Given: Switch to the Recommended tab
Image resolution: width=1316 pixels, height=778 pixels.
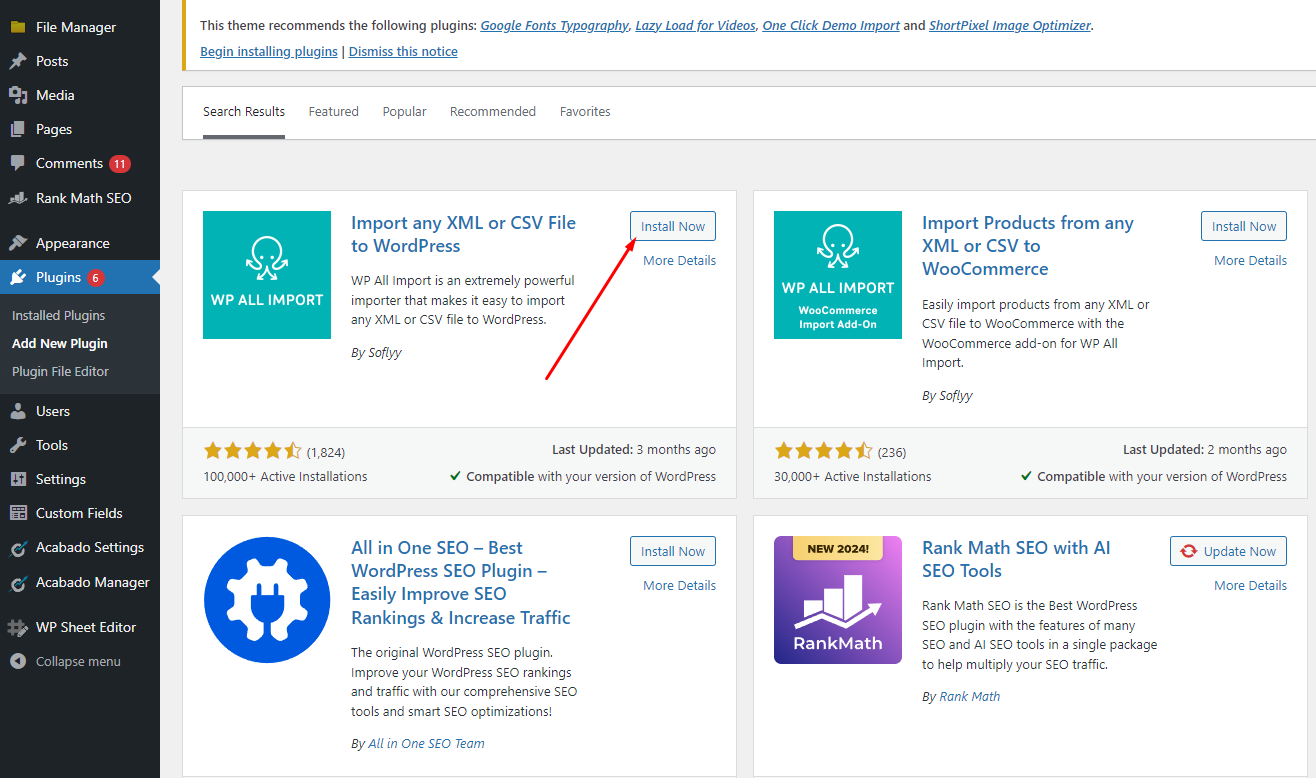Looking at the screenshot, I should click(x=493, y=111).
